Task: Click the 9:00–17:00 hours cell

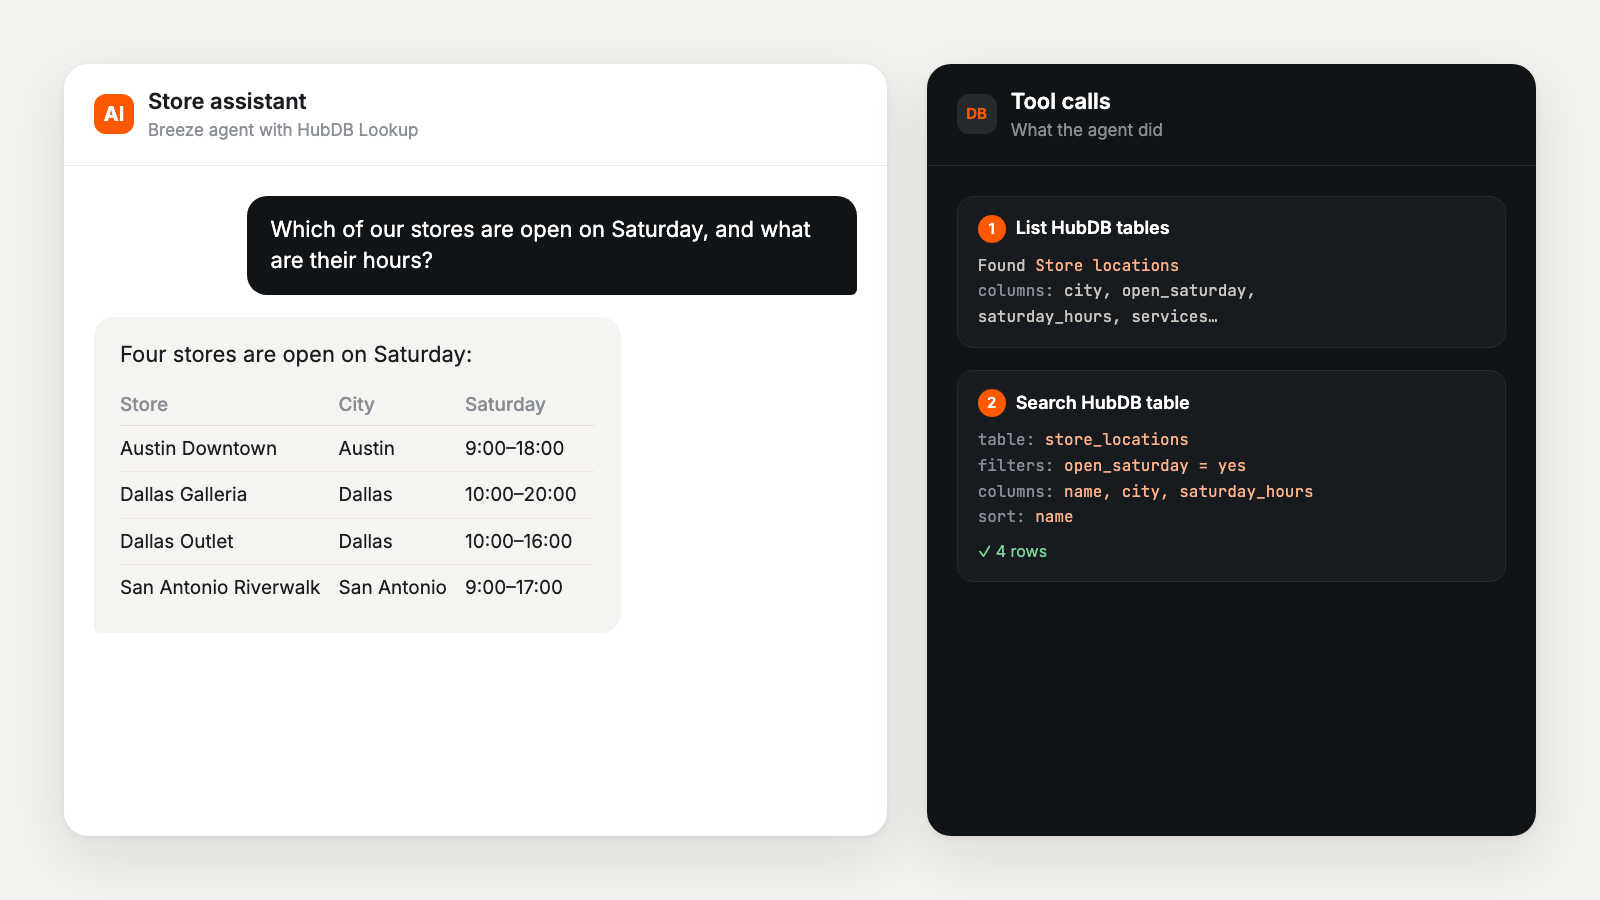Action: 513,587
